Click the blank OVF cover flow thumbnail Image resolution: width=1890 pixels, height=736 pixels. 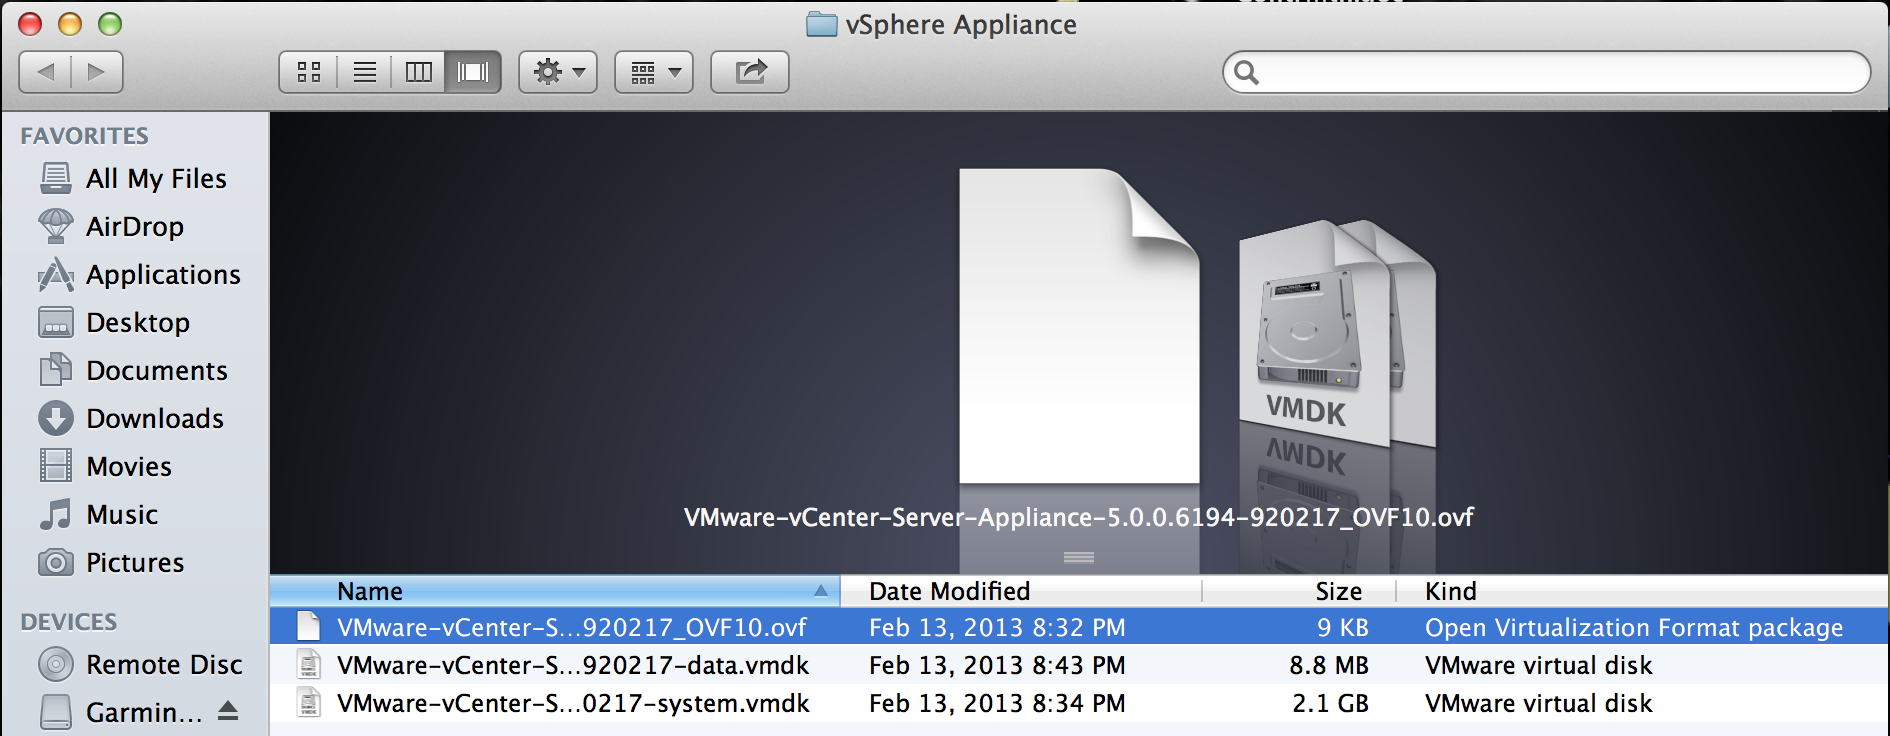click(x=1079, y=326)
